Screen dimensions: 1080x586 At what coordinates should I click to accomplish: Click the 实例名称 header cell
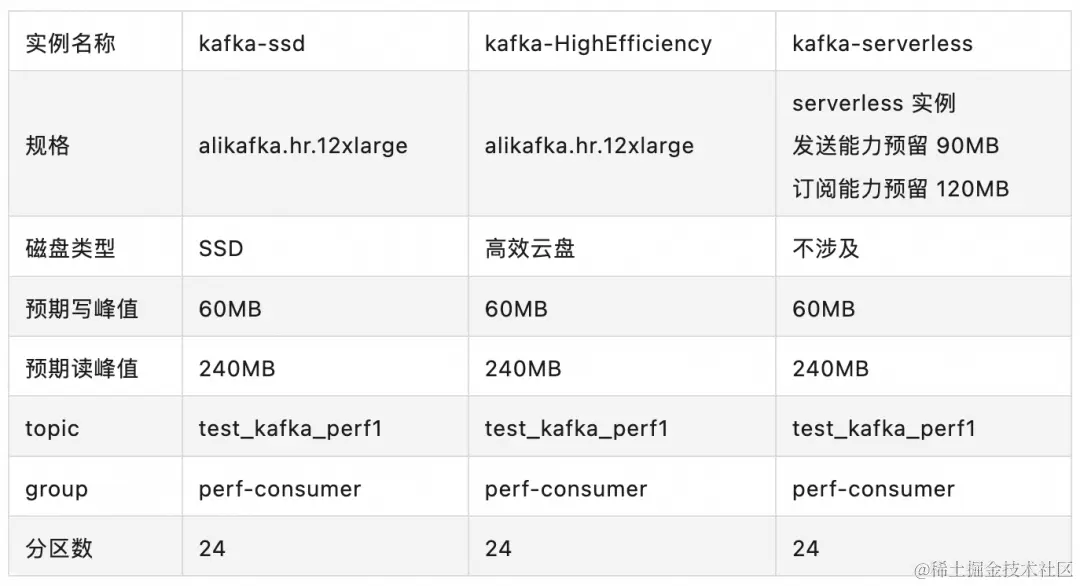(70, 43)
